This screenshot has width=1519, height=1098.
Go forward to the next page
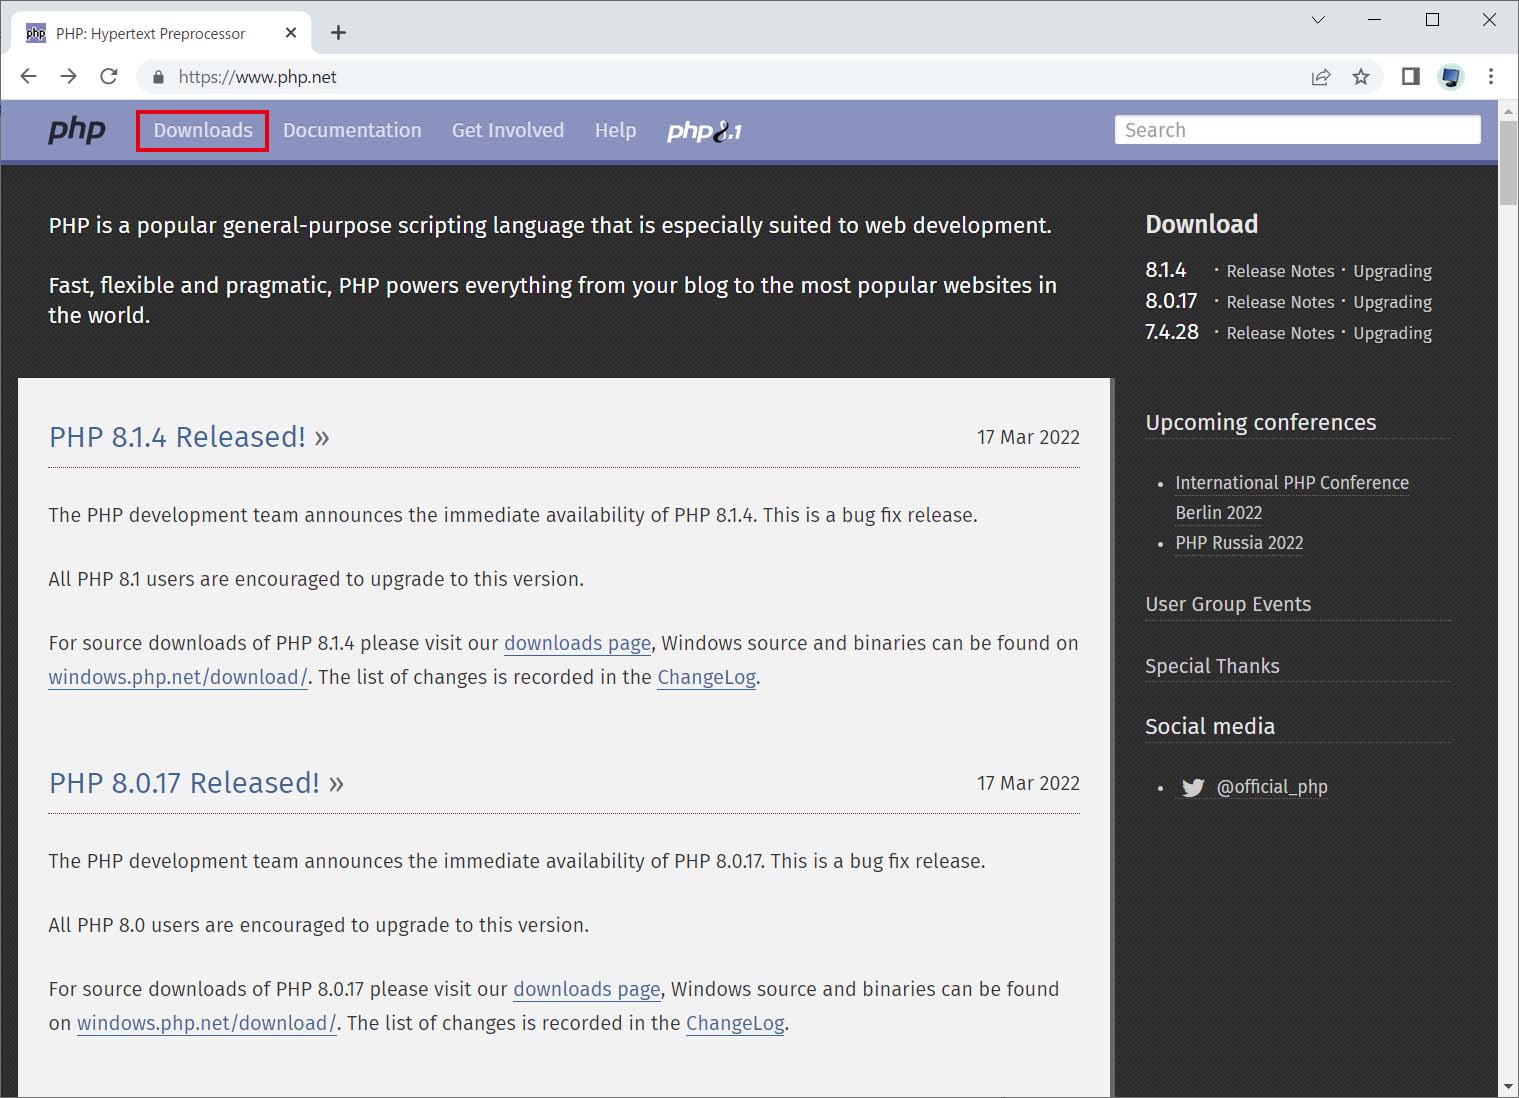click(68, 77)
